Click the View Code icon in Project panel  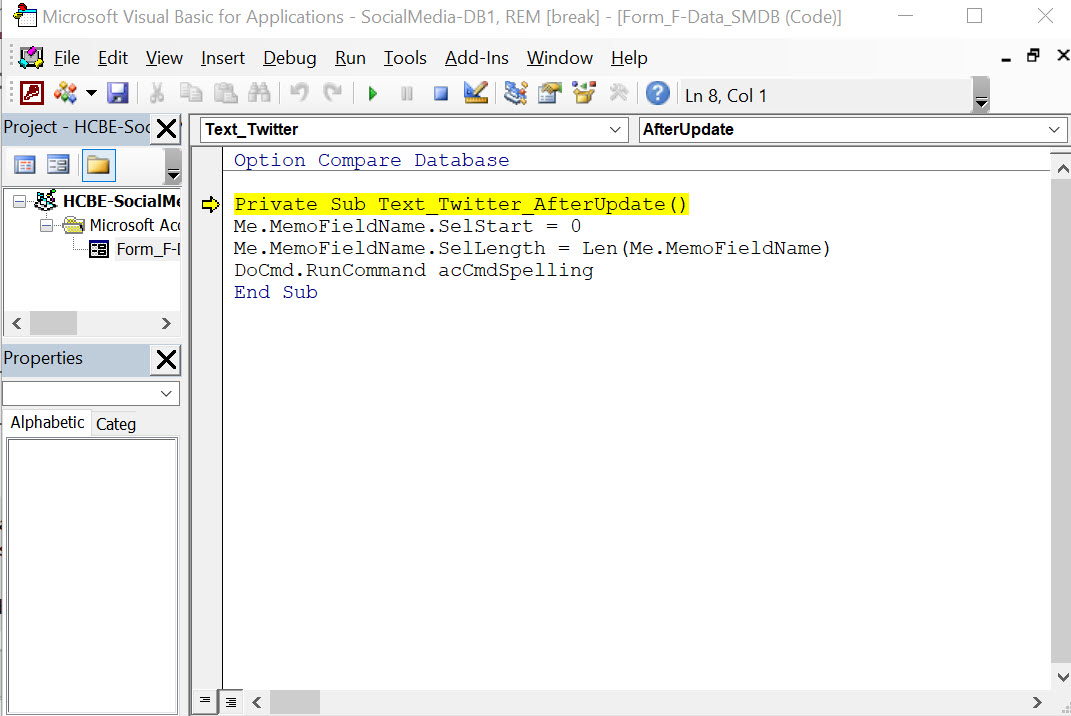coord(25,165)
